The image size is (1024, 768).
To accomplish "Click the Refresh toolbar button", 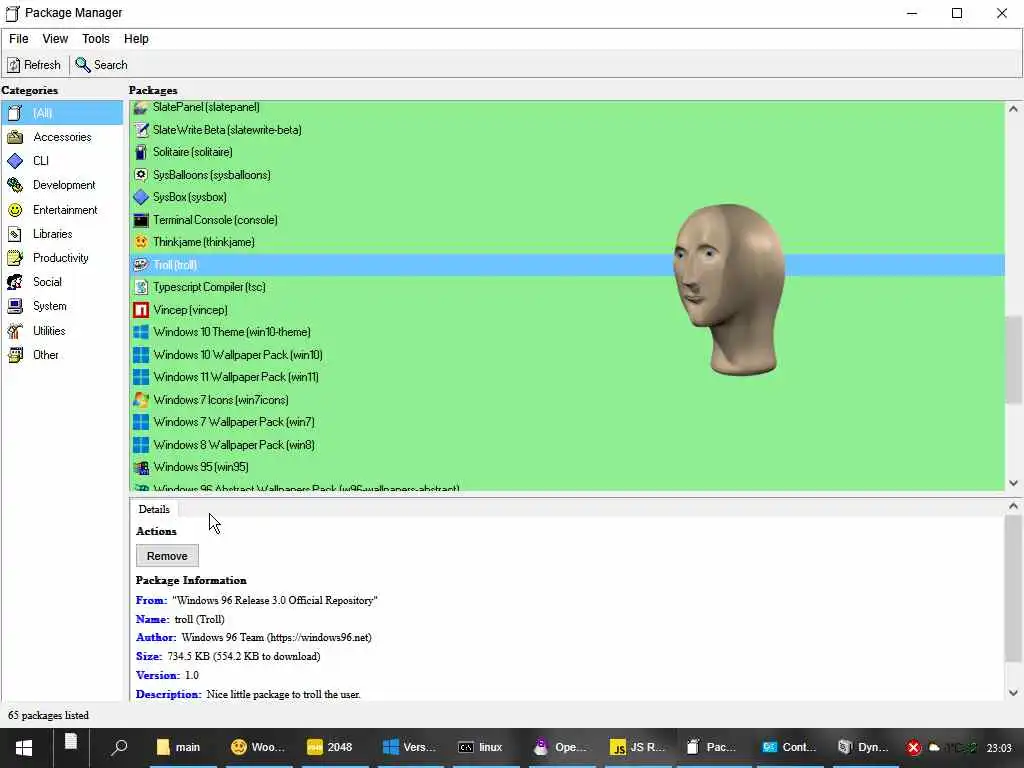I will coord(34,65).
